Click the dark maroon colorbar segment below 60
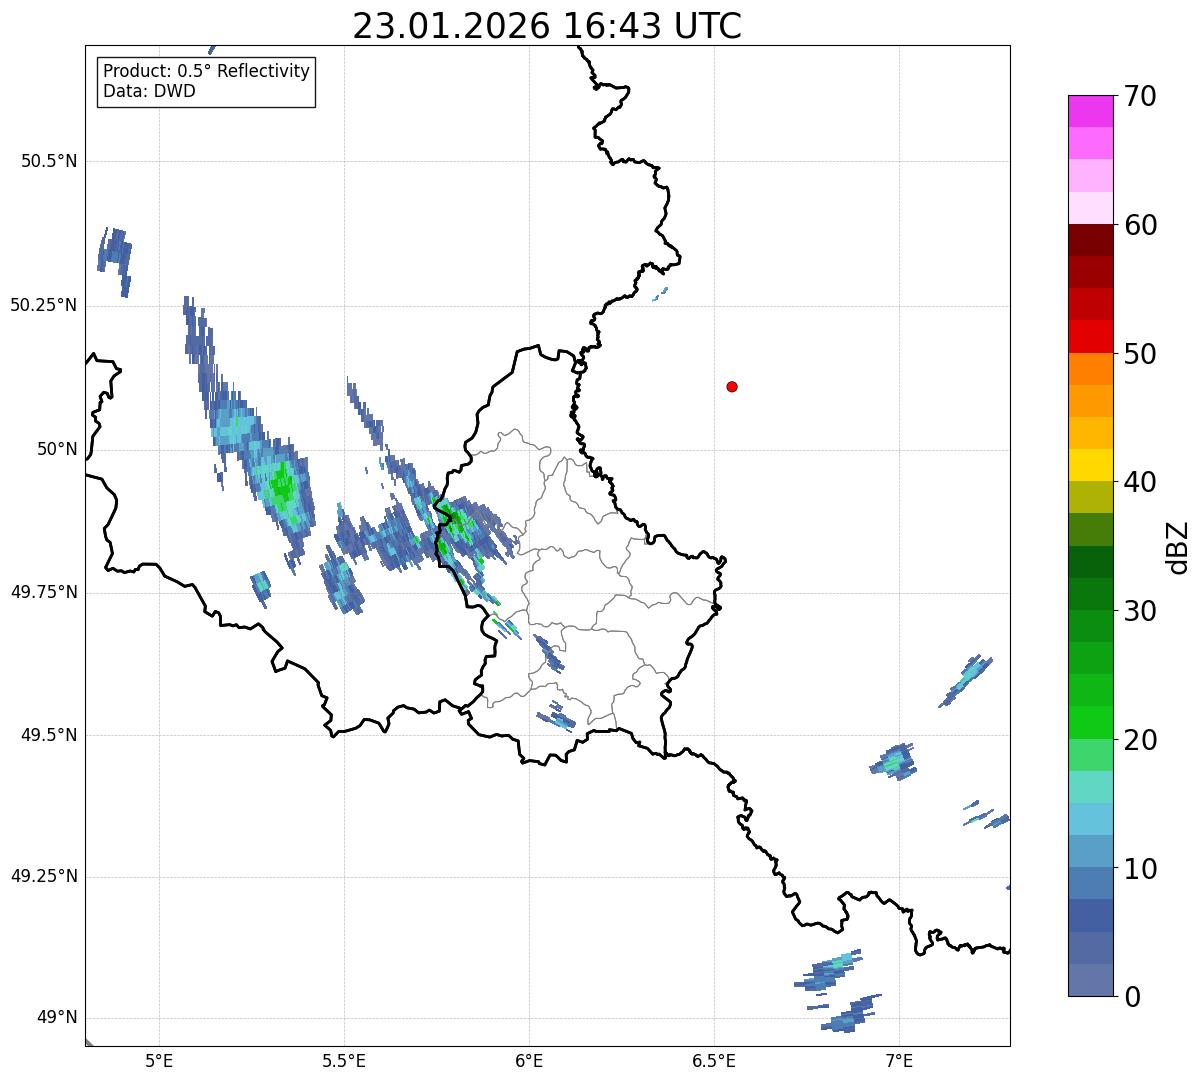This screenshot has width=1202, height=1081. pyautogui.click(x=1090, y=240)
